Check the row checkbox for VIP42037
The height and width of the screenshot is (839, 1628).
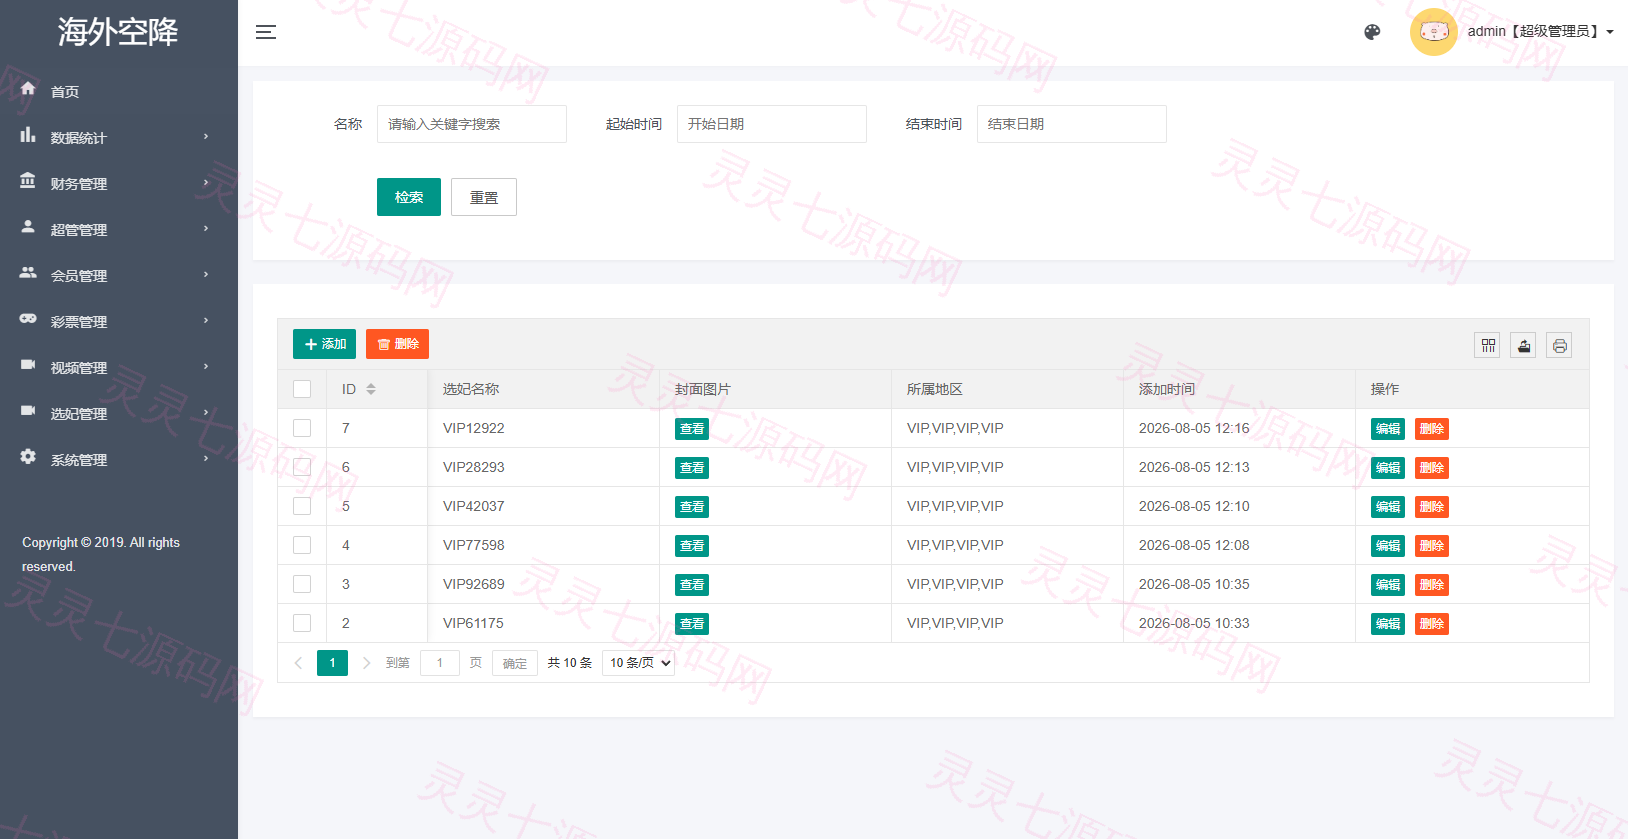pyautogui.click(x=302, y=506)
